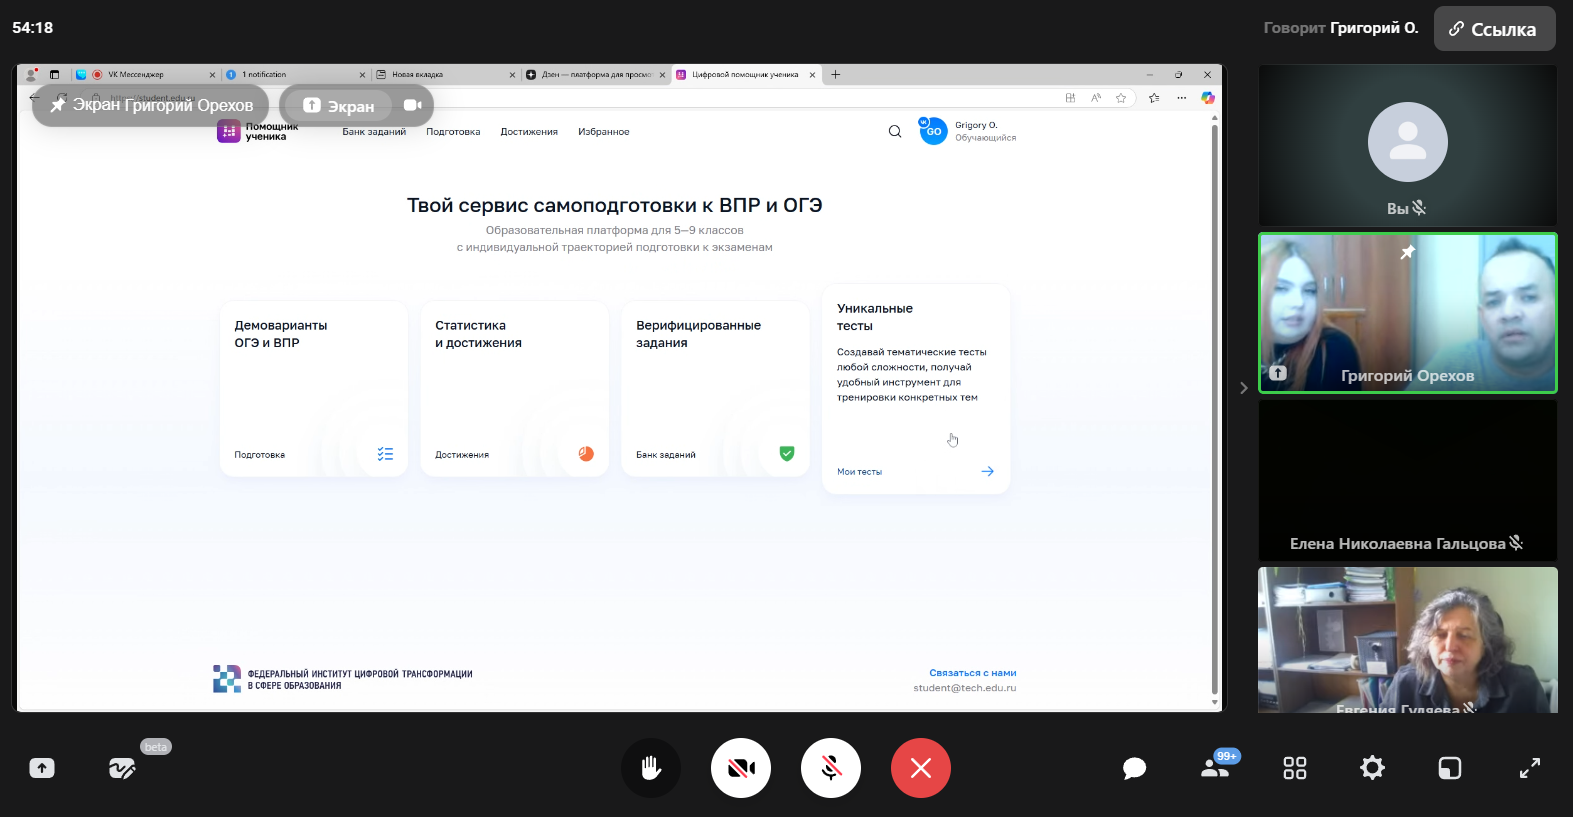1573x817 pixels.
Task: Raise hand in the call
Action: [651, 768]
